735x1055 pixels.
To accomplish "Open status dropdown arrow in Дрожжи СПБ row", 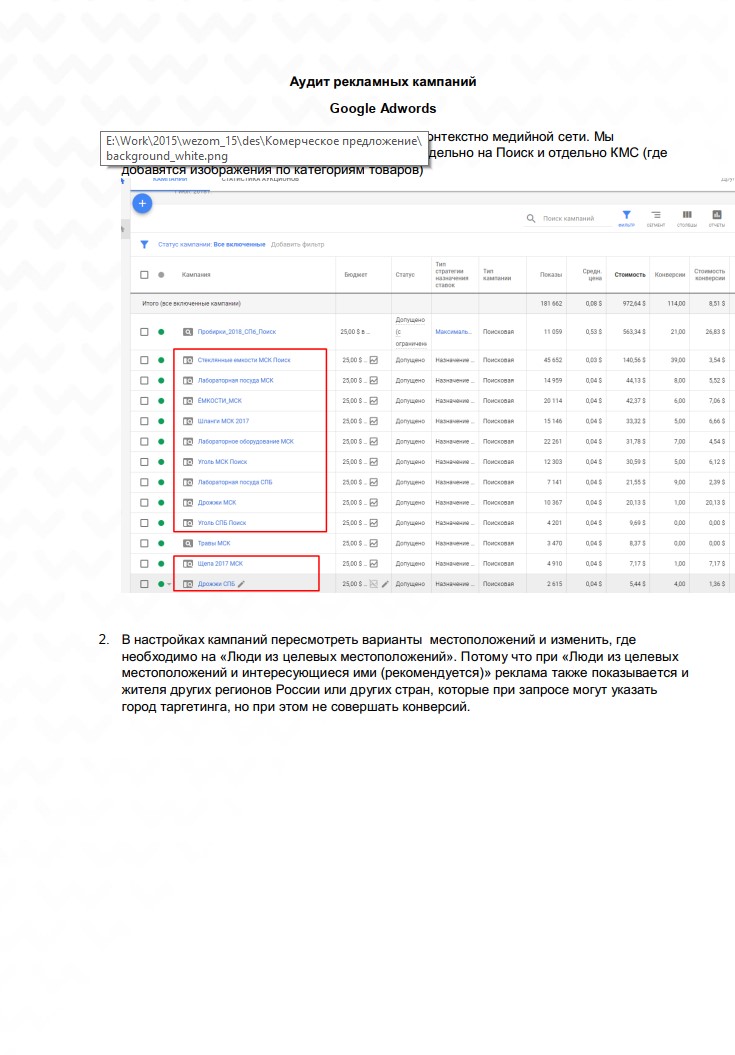I will pos(169,584).
